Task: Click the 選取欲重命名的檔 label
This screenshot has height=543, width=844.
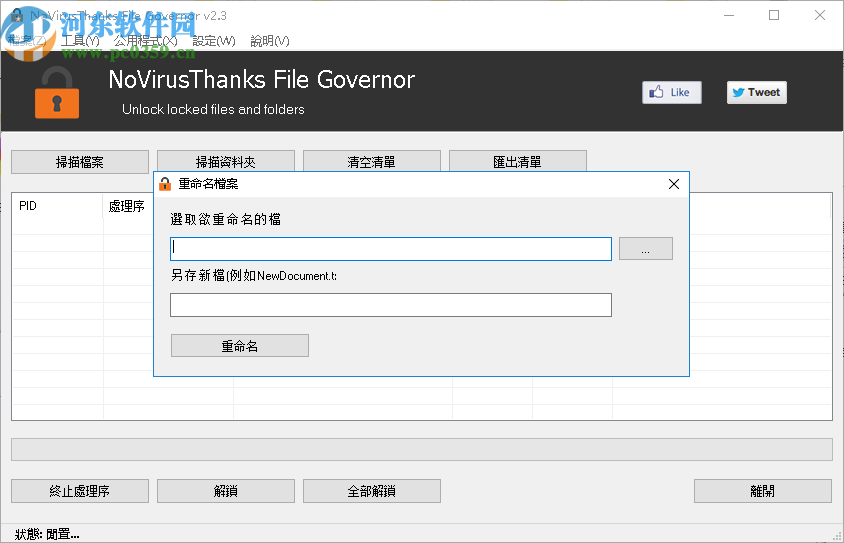Action: click(x=226, y=219)
